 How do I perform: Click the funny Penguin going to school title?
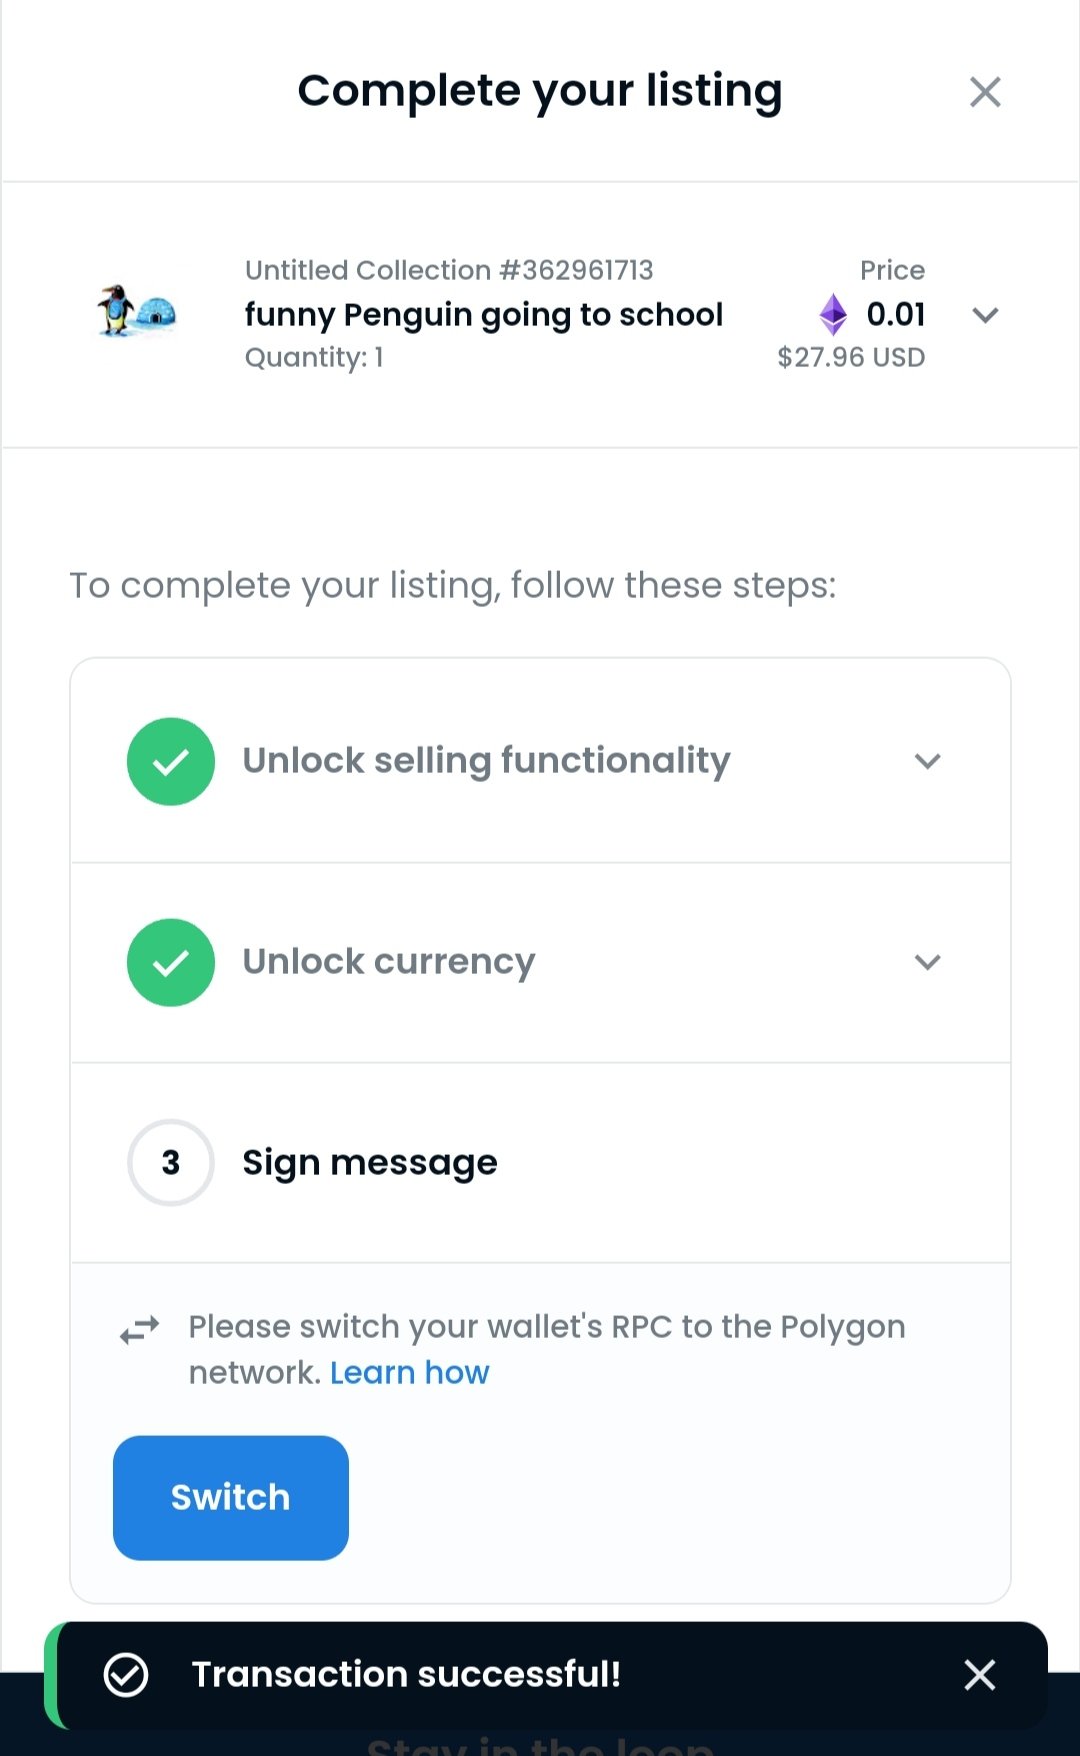pyautogui.click(x=484, y=315)
